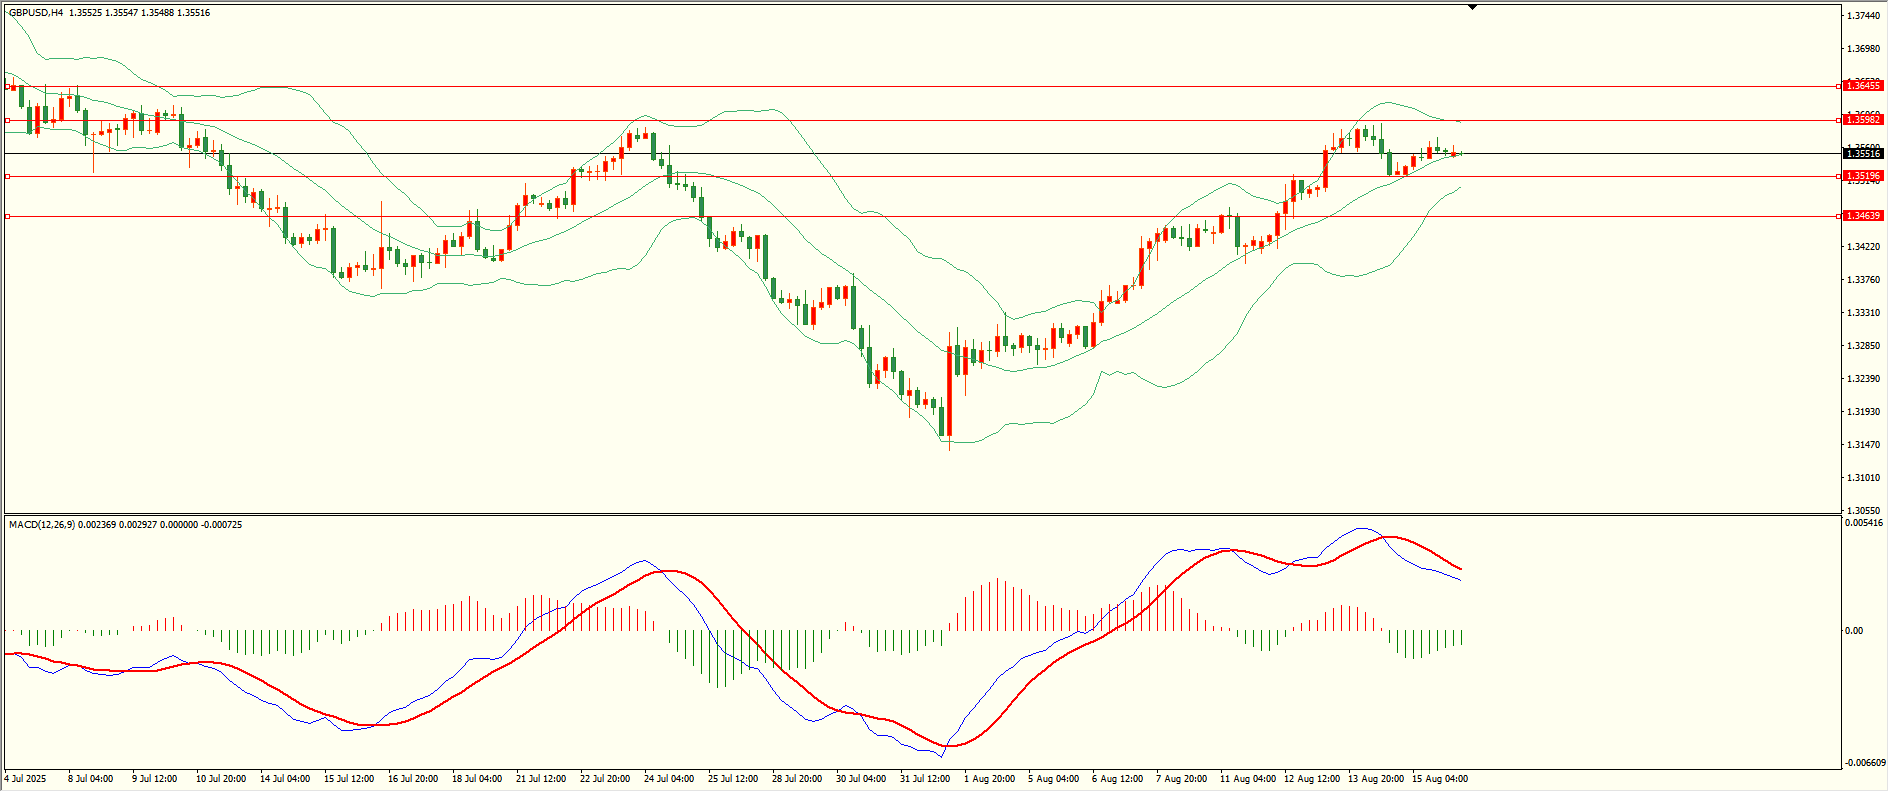Click the 15 Aug 04:00 time axis label
The width and height of the screenshot is (1889, 792).
(1439, 779)
